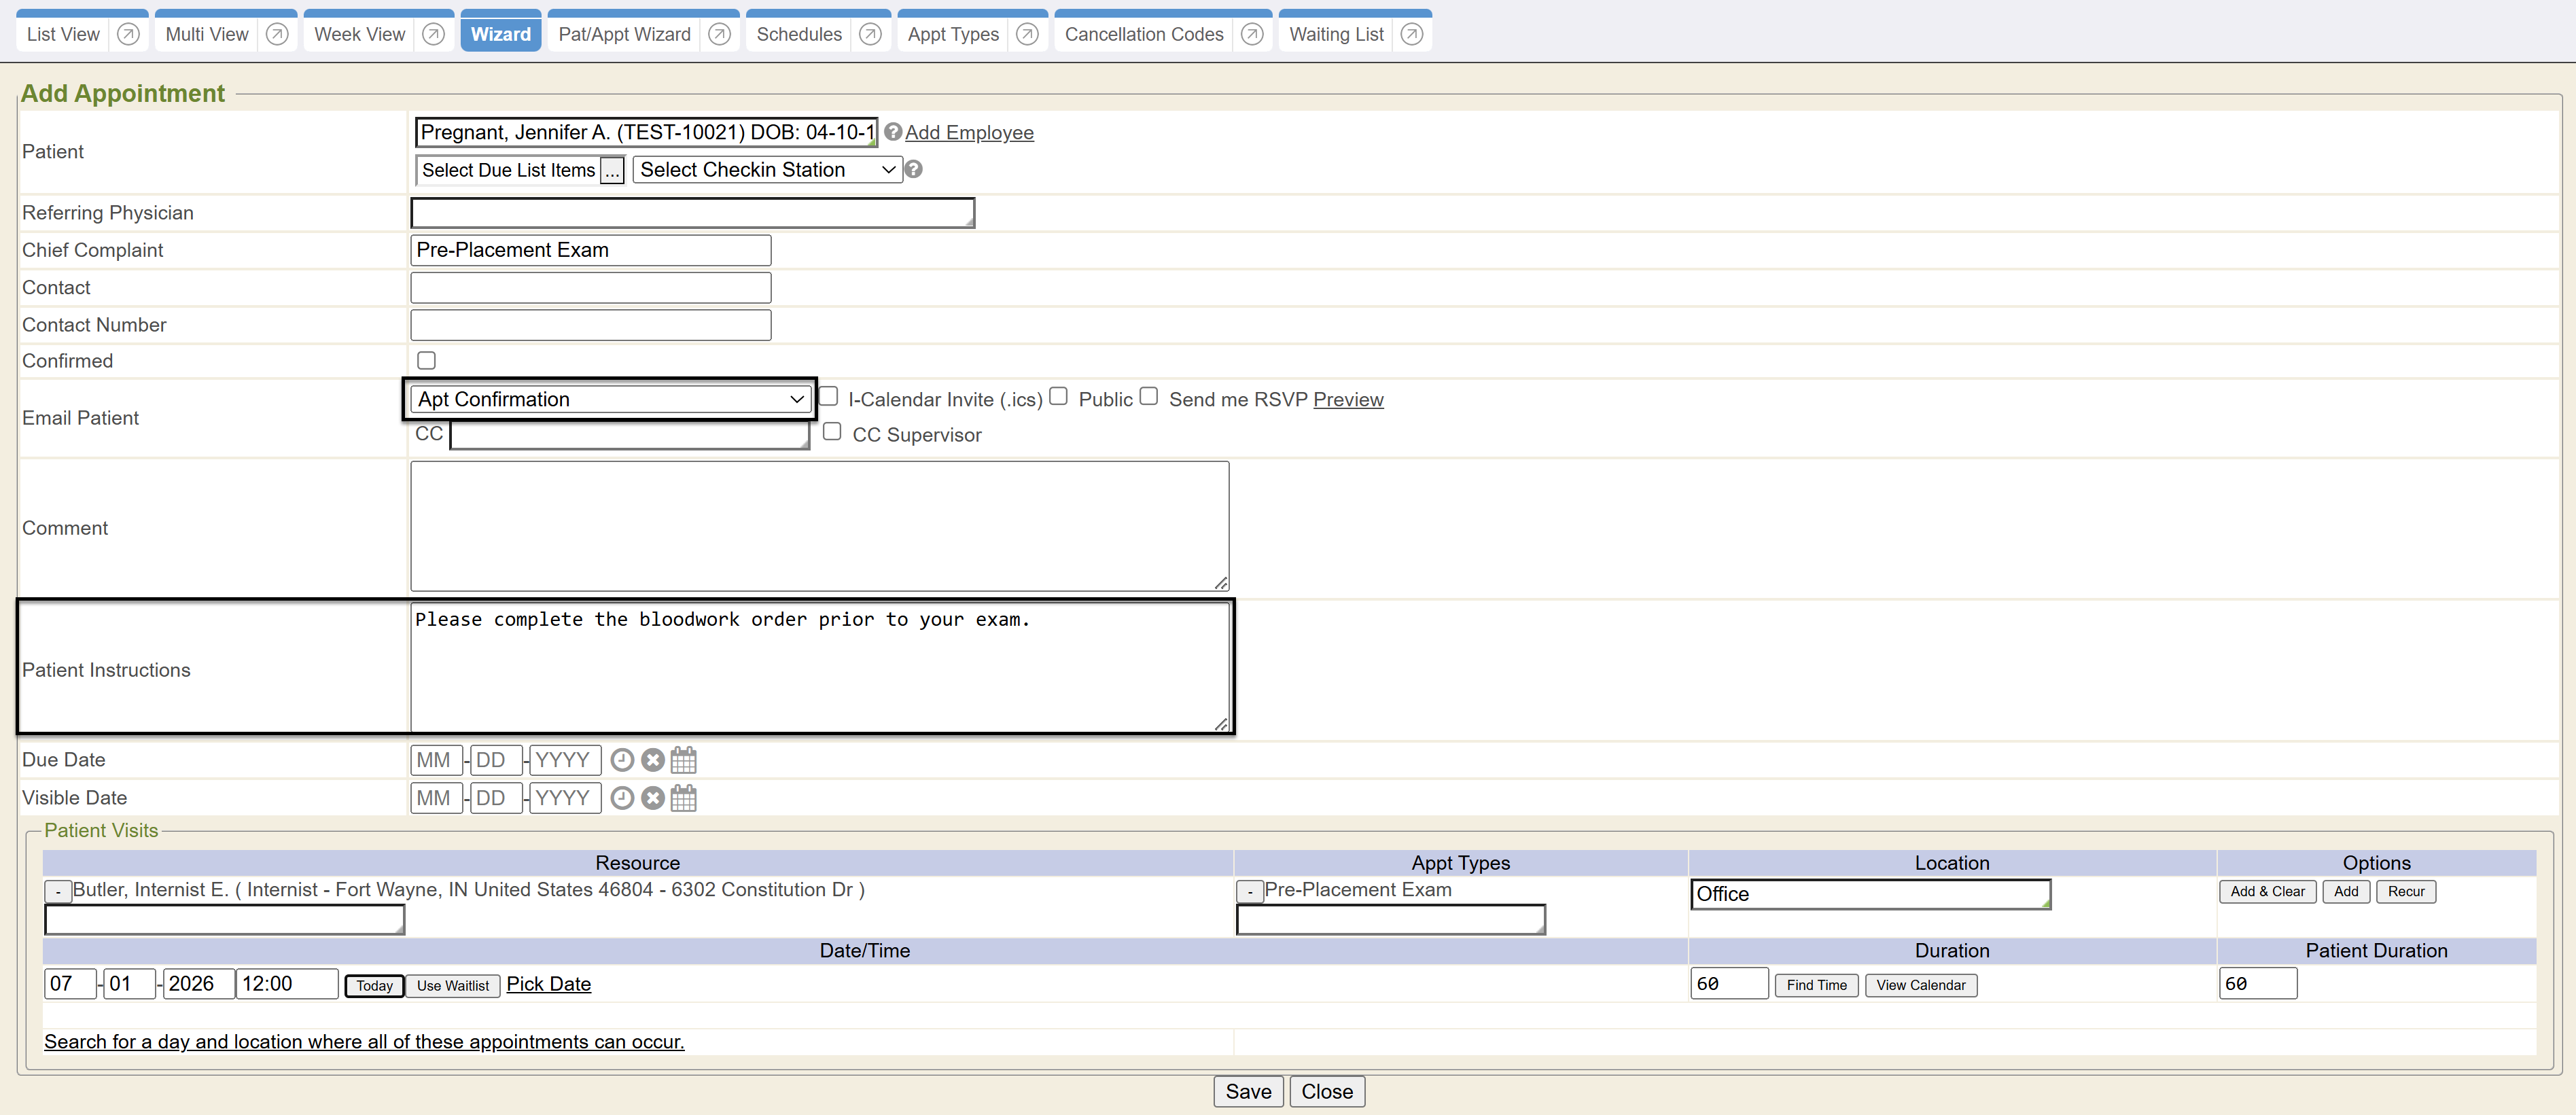Switch to the Week View tab
This screenshot has width=2576, height=1115.
click(360, 34)
